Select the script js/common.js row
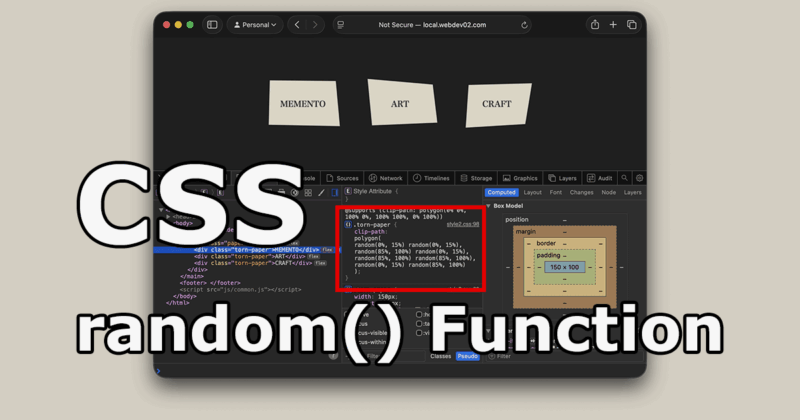Viewport: 800px width, 420px height. coord(240,289)
